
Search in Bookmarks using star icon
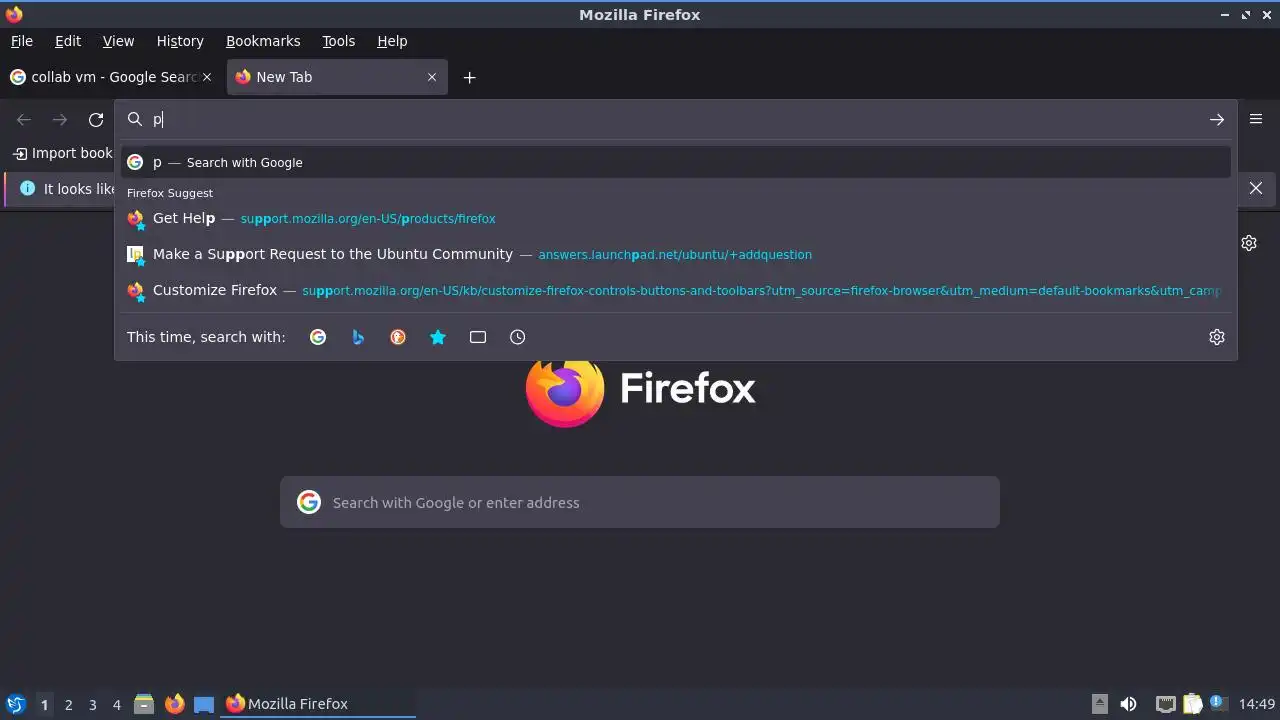click(438, 337)
